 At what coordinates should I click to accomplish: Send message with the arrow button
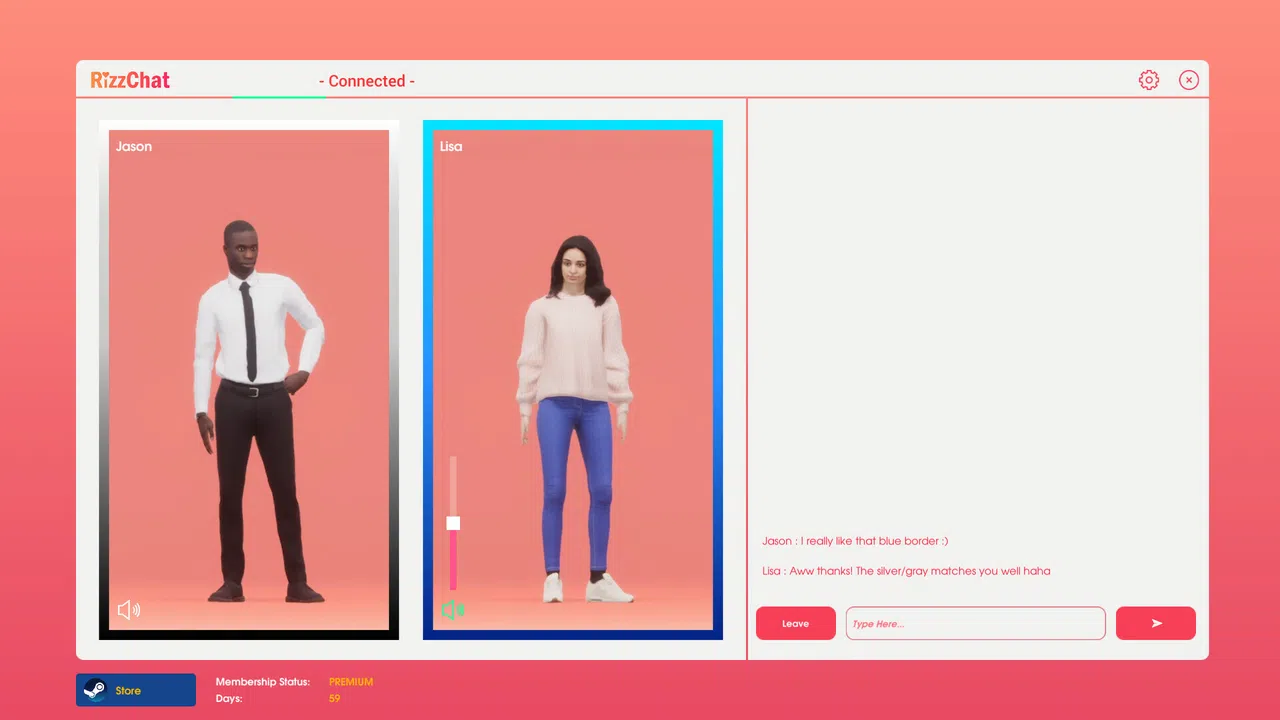1156,623
